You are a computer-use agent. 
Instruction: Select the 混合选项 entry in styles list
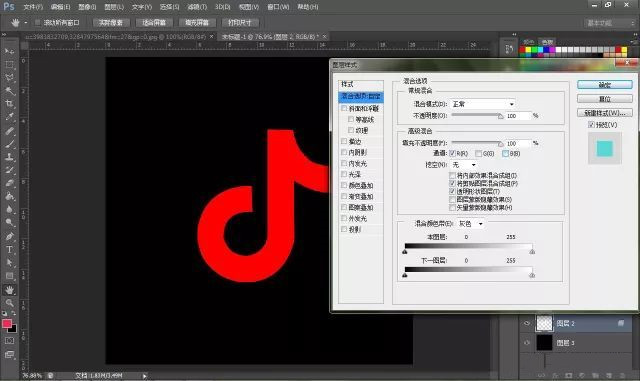(361, 96)
